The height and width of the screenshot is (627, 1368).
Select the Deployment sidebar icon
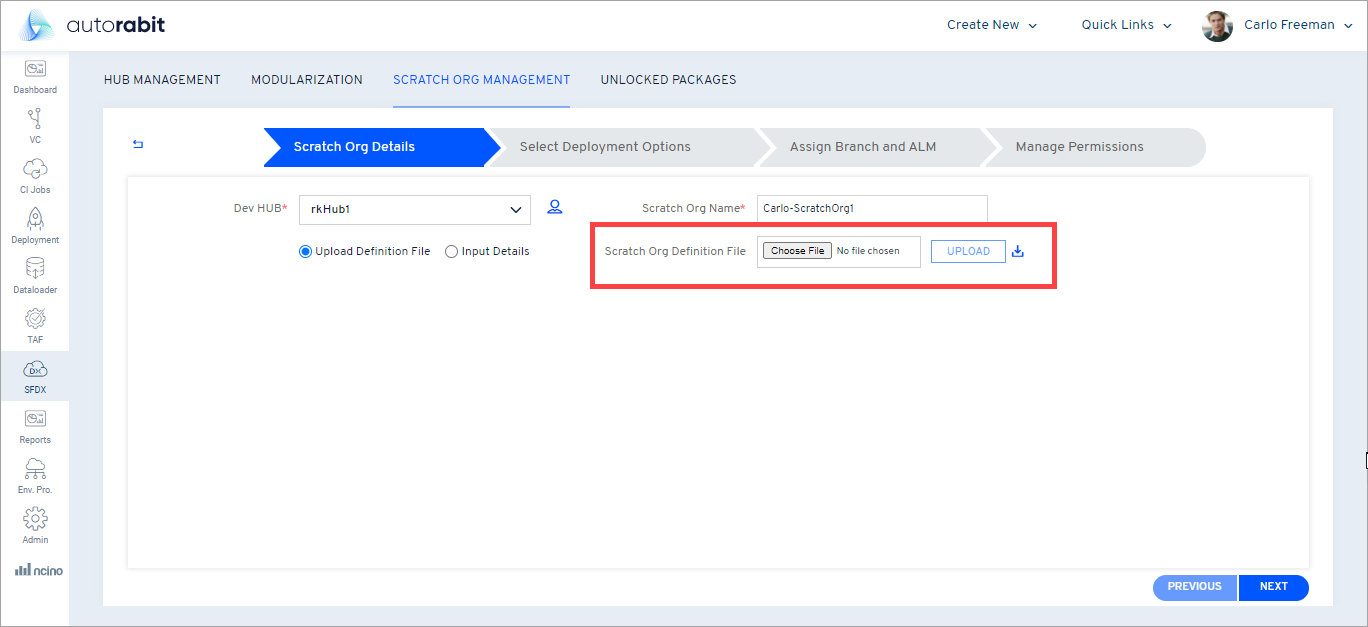(35, 222)
